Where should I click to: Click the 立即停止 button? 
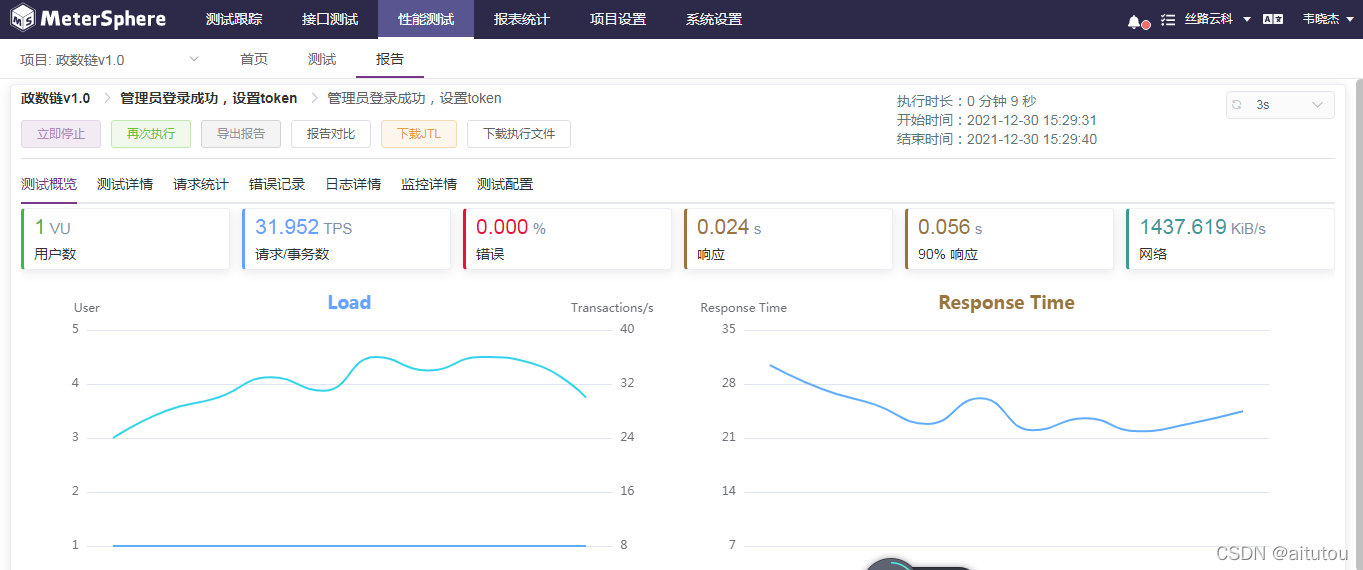coord(61,134)
